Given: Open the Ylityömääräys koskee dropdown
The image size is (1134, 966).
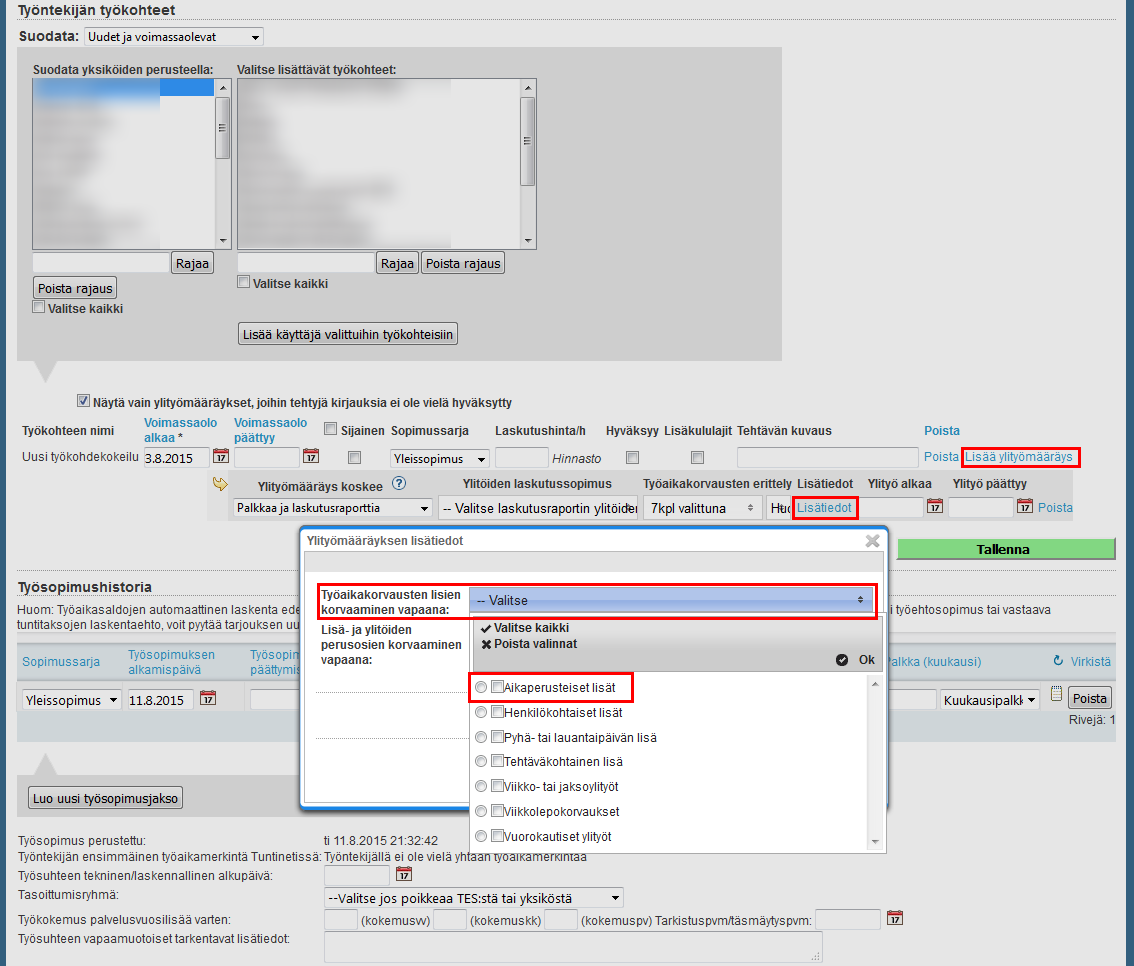Looking at the screenshot, I should (333, 508).
